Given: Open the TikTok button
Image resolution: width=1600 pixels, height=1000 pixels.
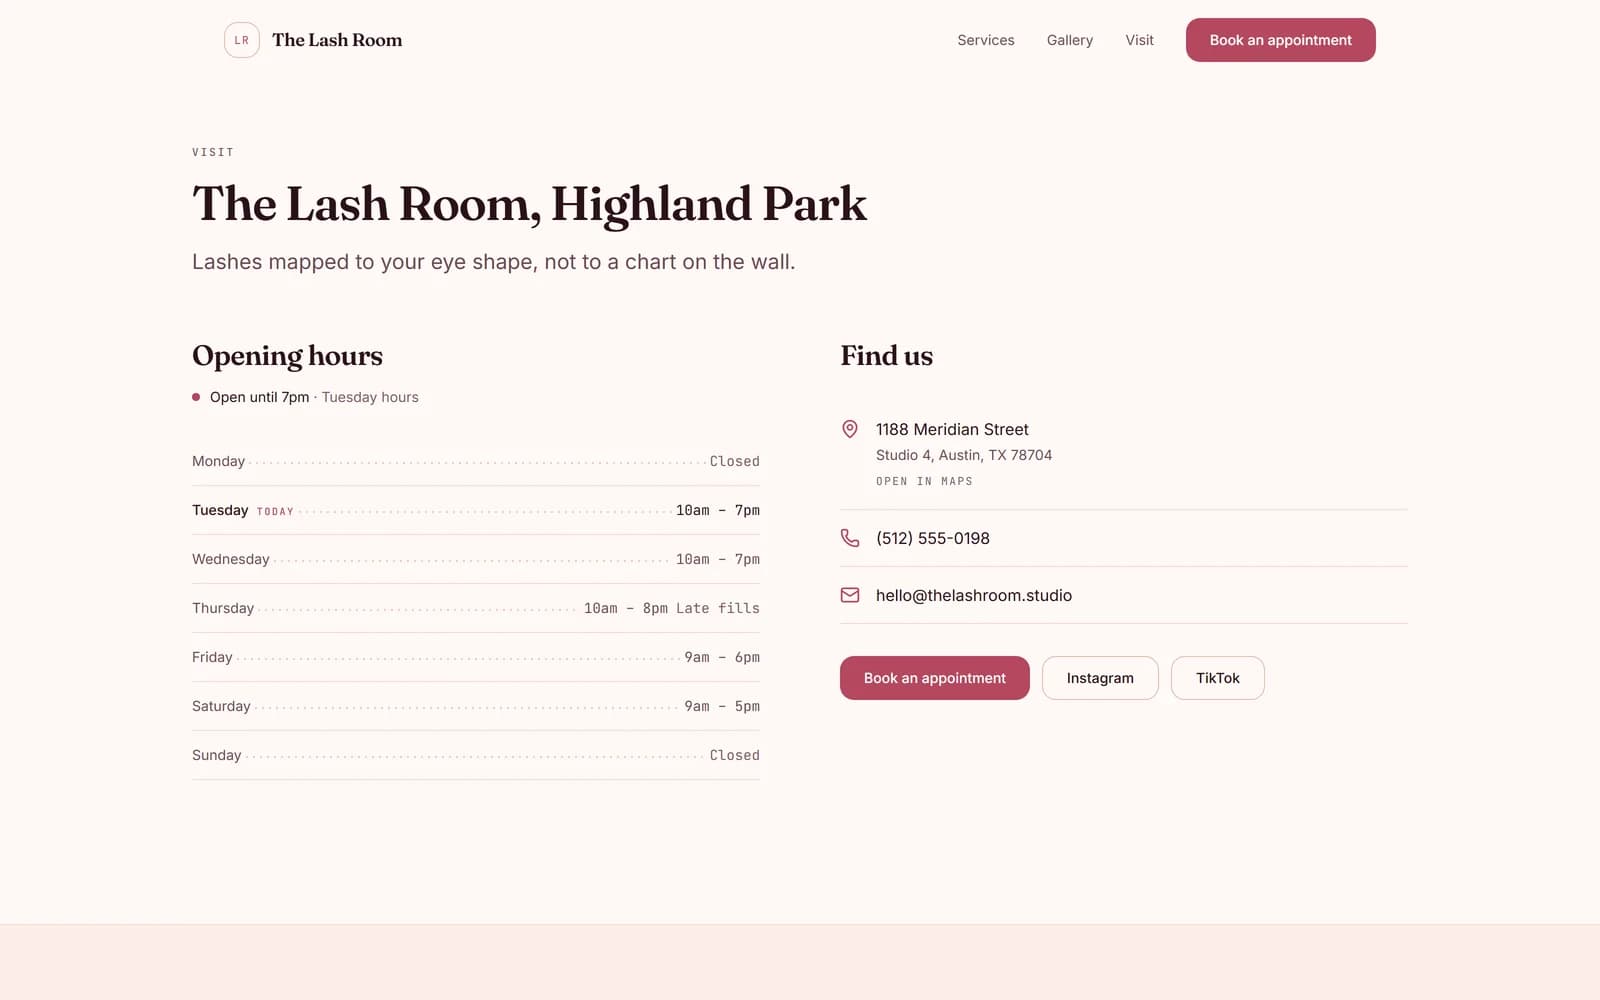Looking at the screenshot, I should (1218, 678).
